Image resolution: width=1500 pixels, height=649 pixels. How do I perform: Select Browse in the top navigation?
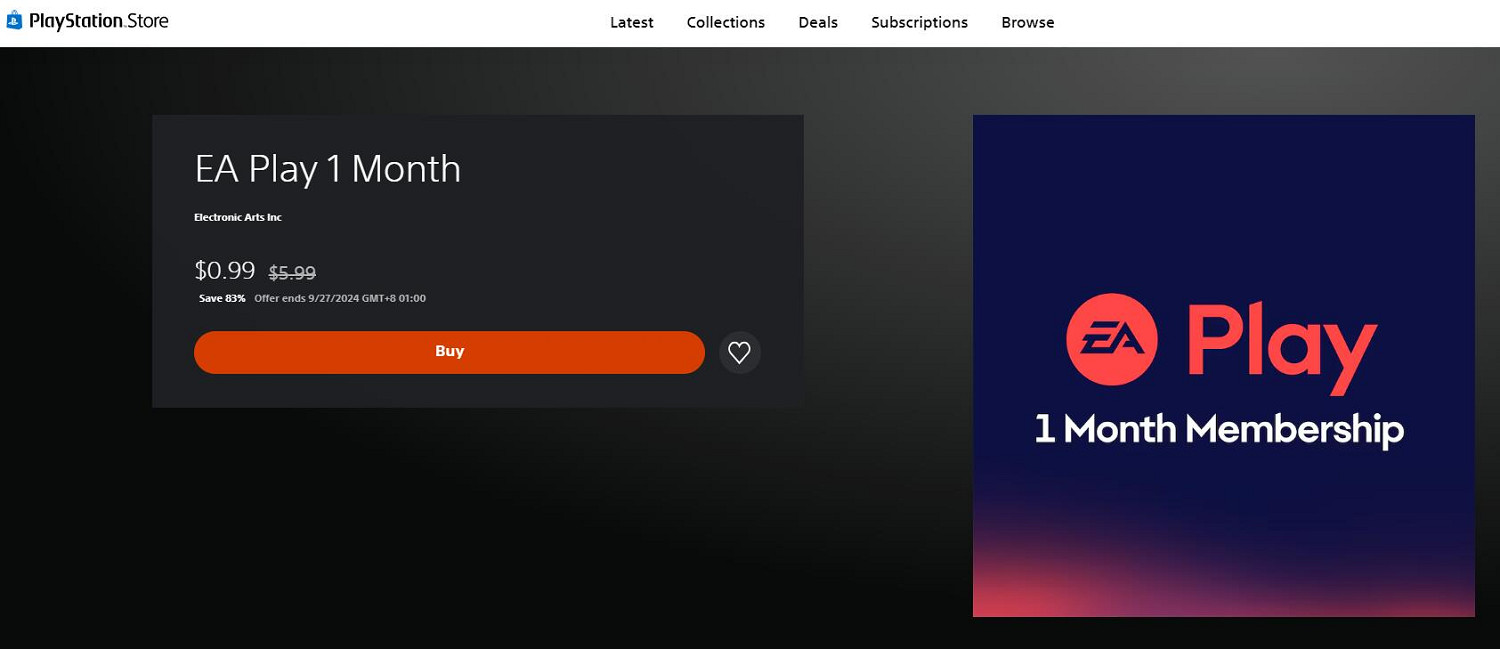click(1027, 22)
